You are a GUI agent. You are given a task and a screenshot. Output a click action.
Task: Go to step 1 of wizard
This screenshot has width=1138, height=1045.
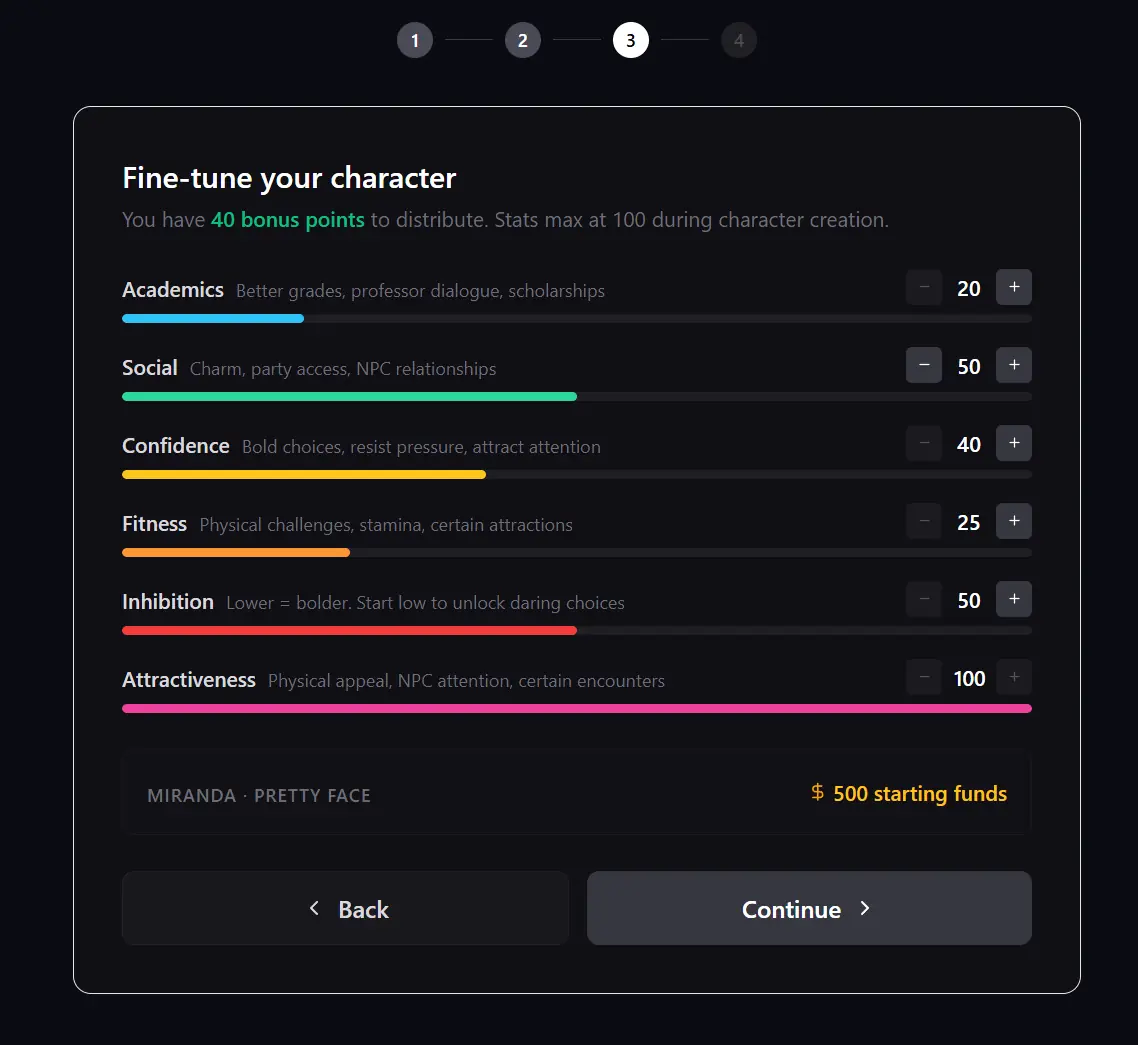[x=415, y=41]
